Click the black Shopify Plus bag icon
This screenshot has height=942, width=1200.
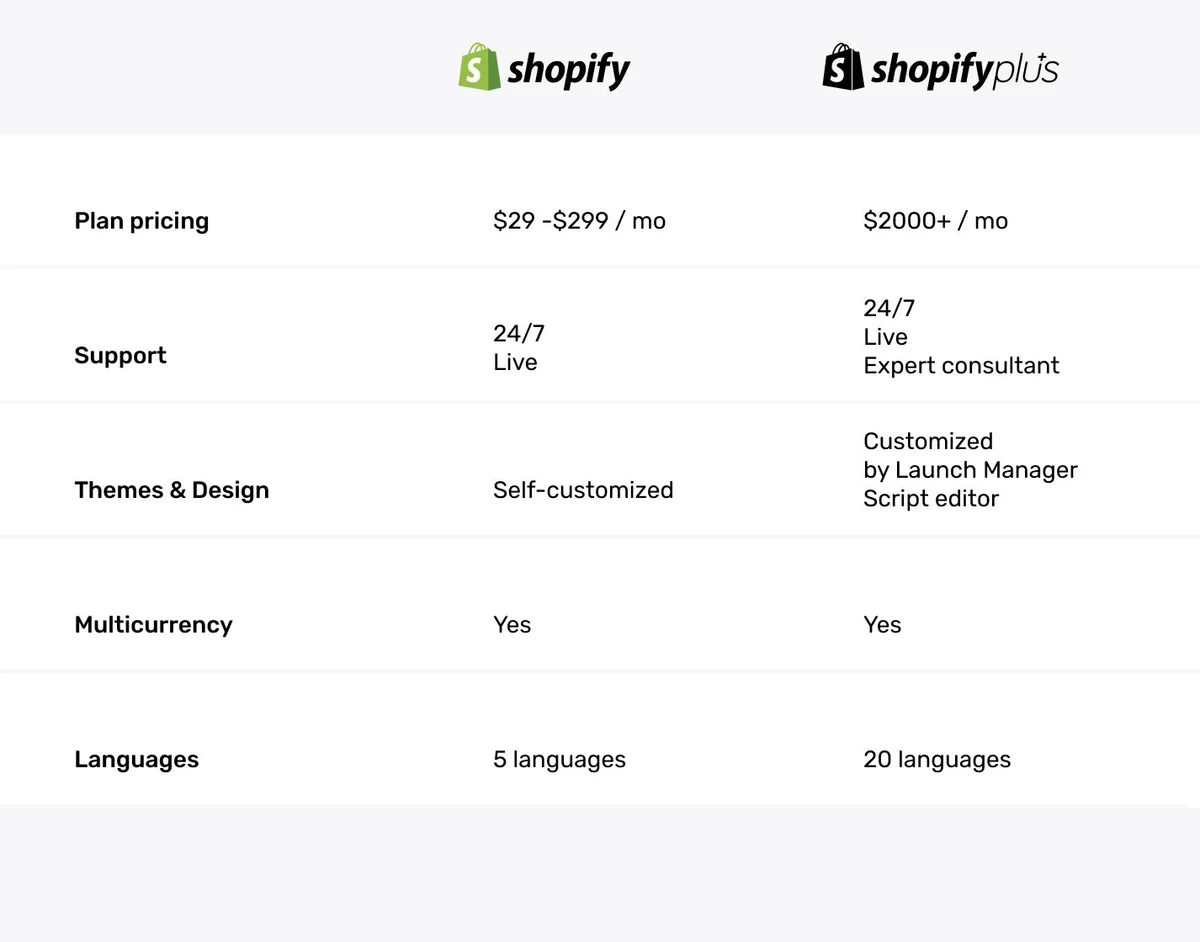click(x=843, y=67)
